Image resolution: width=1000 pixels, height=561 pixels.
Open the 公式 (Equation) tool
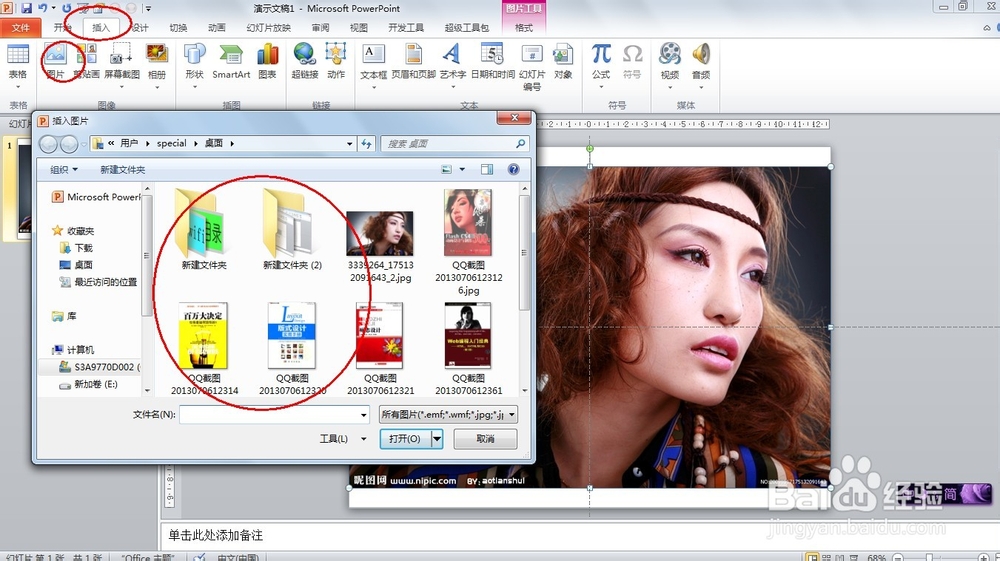601,67
